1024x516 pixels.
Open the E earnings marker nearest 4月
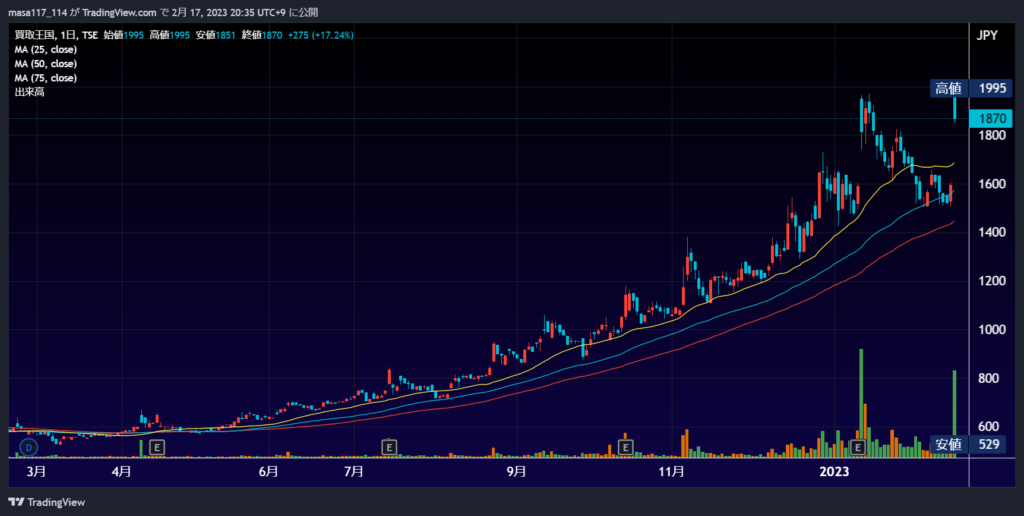[x=157, y=447]
